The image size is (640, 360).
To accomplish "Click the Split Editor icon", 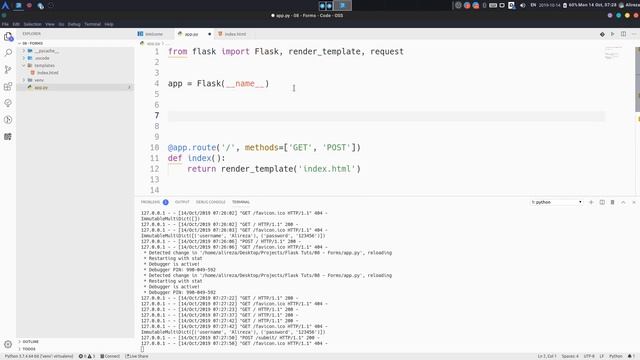I will [623, 34].
